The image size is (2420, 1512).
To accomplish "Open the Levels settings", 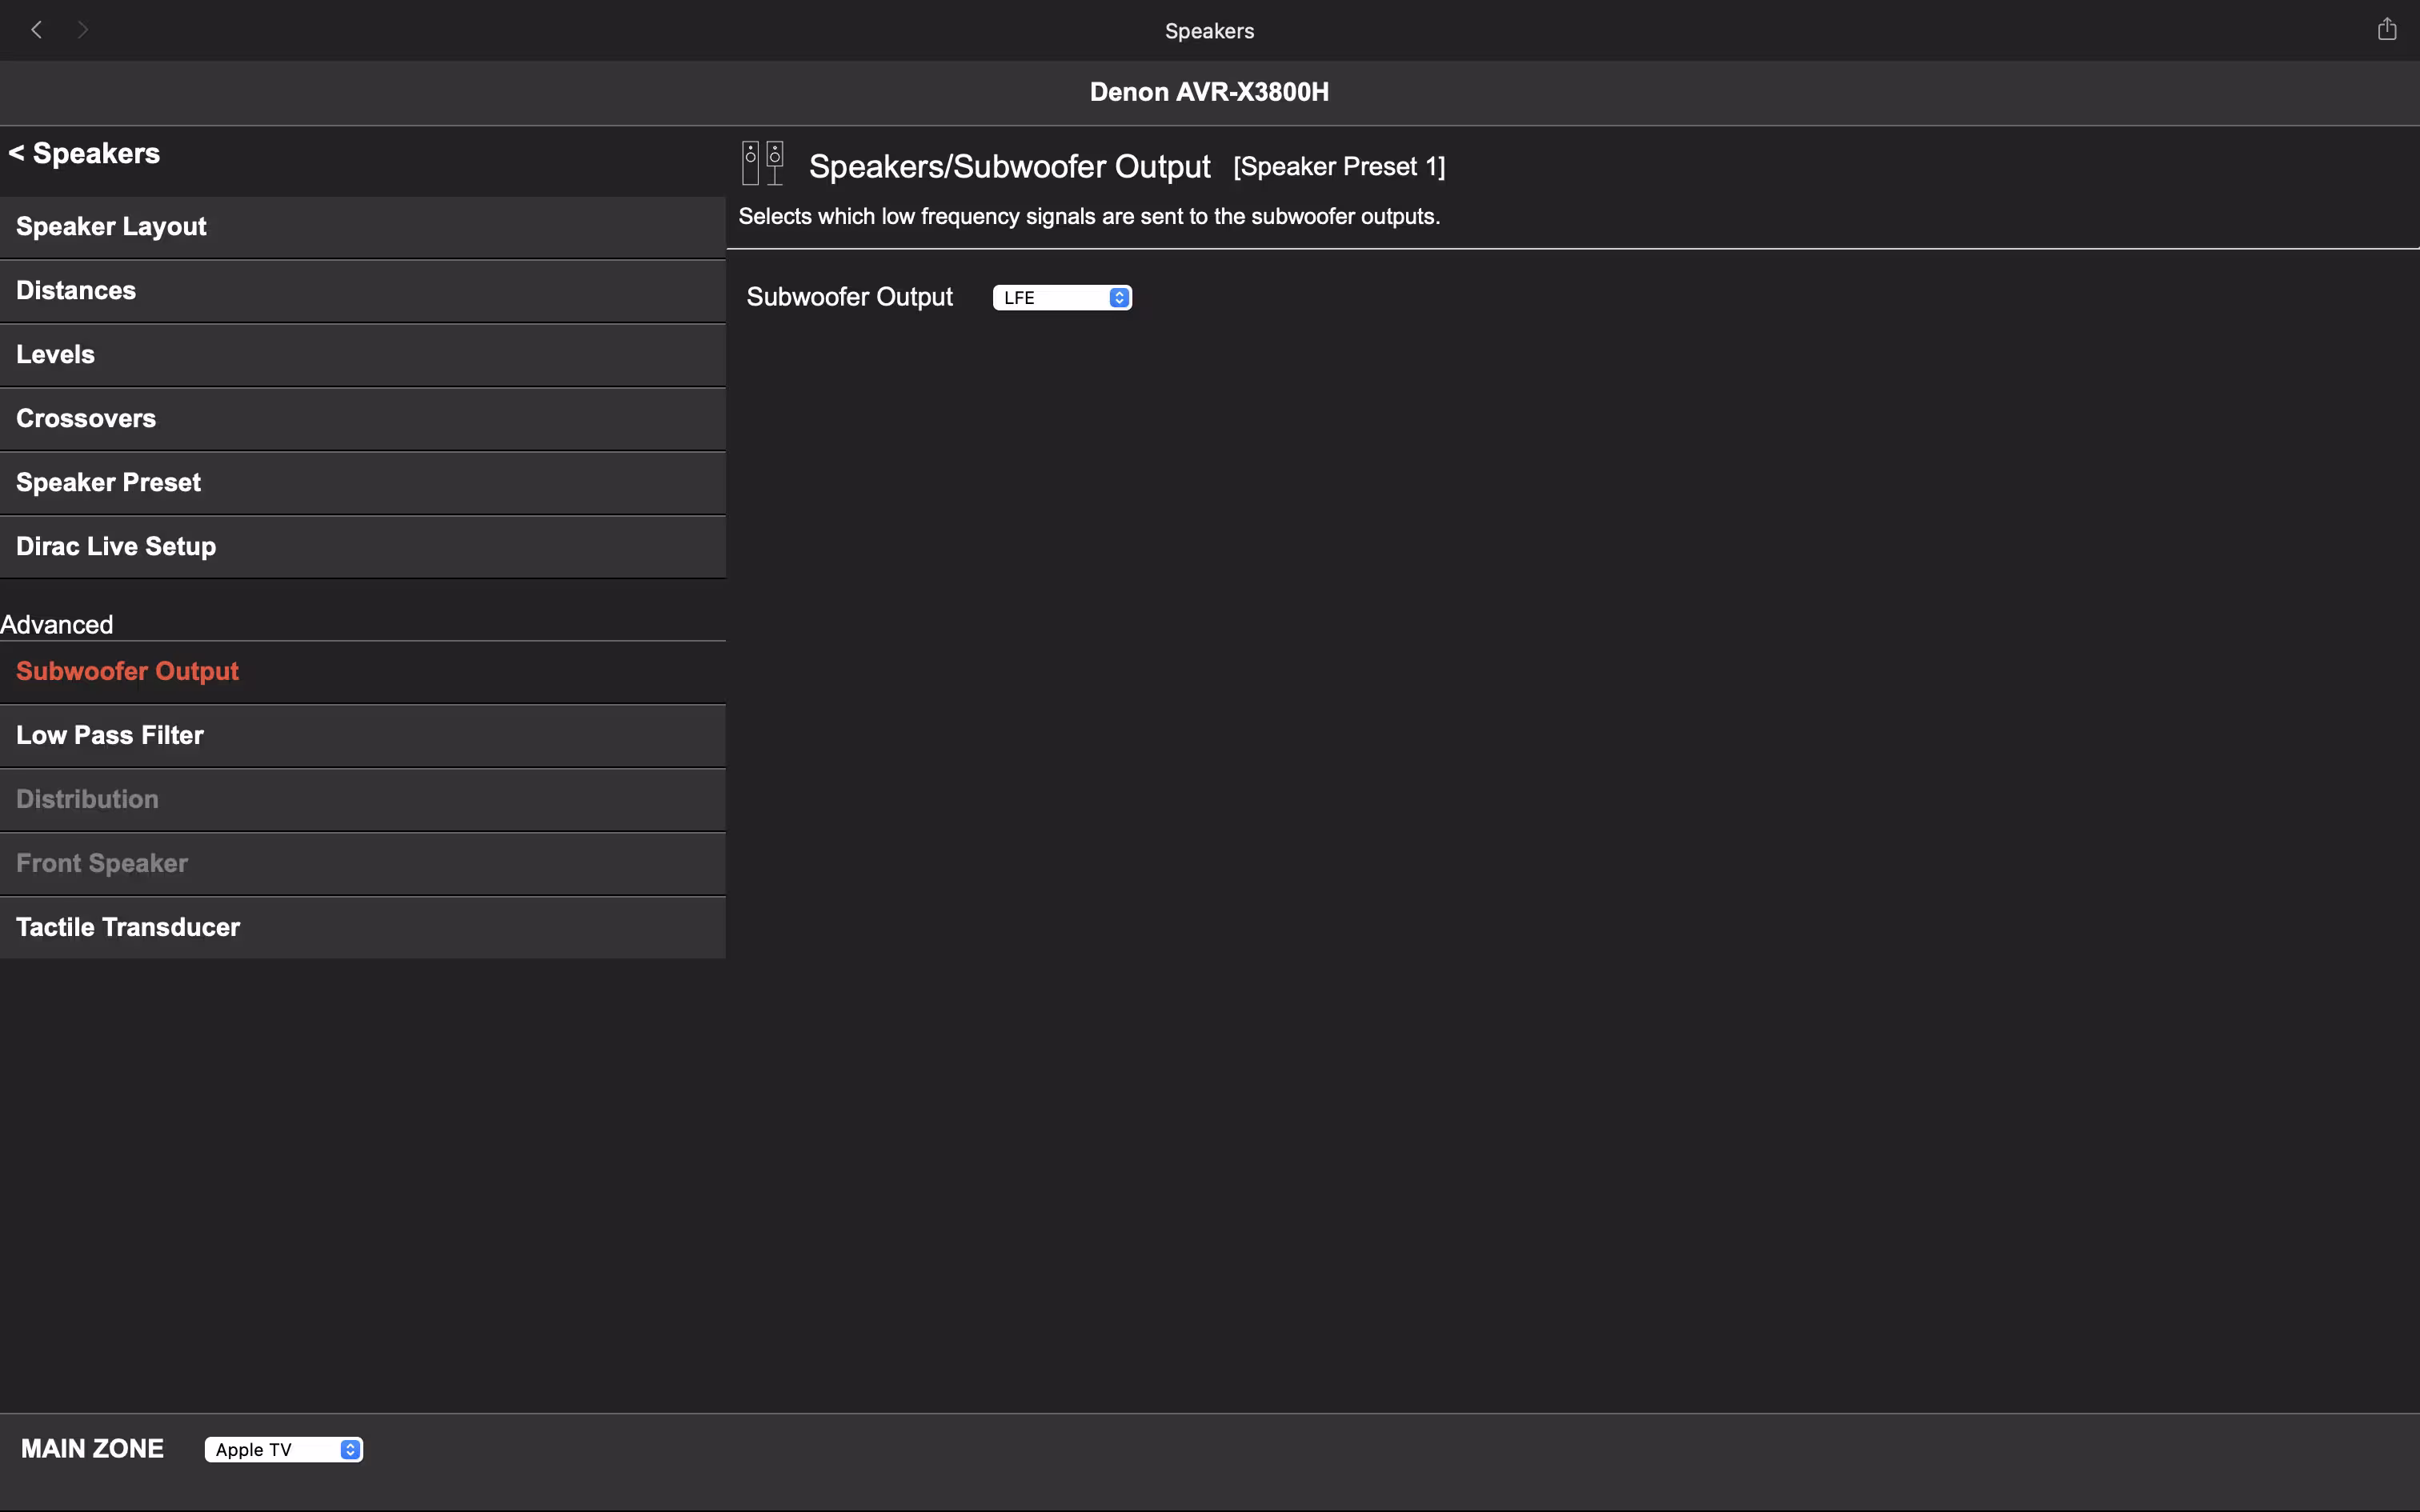I will pyautogui.click(x=55, y=355).
